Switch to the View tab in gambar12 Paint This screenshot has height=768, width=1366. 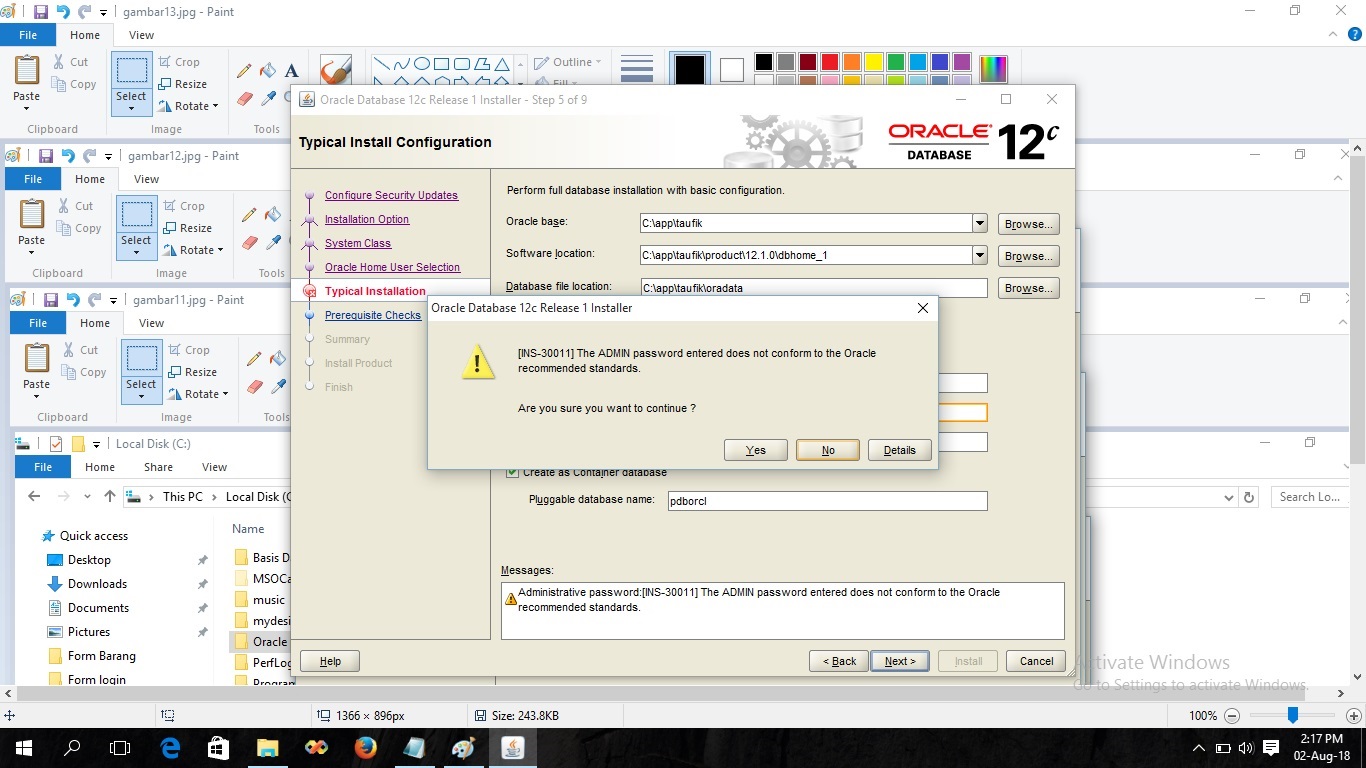(x=147, y=179)
